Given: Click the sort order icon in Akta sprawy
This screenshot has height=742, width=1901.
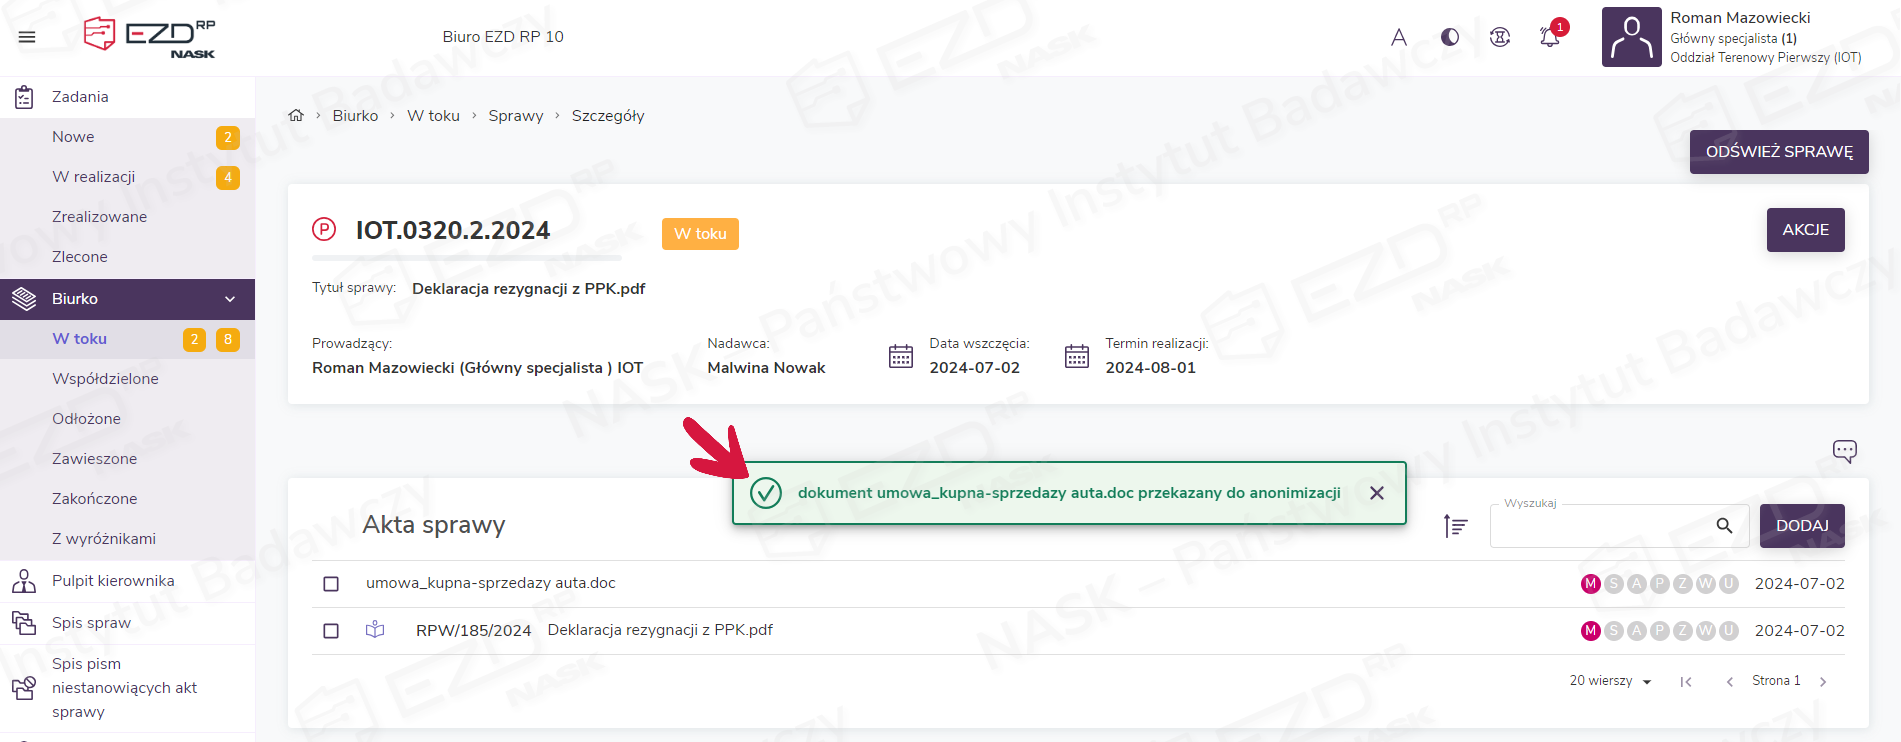Looking at the screenshot, I should click(x=1455, y=526).
